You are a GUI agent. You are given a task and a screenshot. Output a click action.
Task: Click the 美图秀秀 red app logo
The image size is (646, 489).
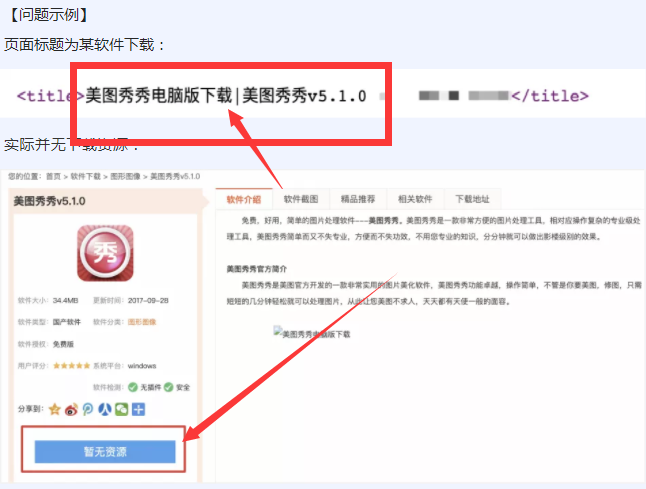tap(105, 253)
